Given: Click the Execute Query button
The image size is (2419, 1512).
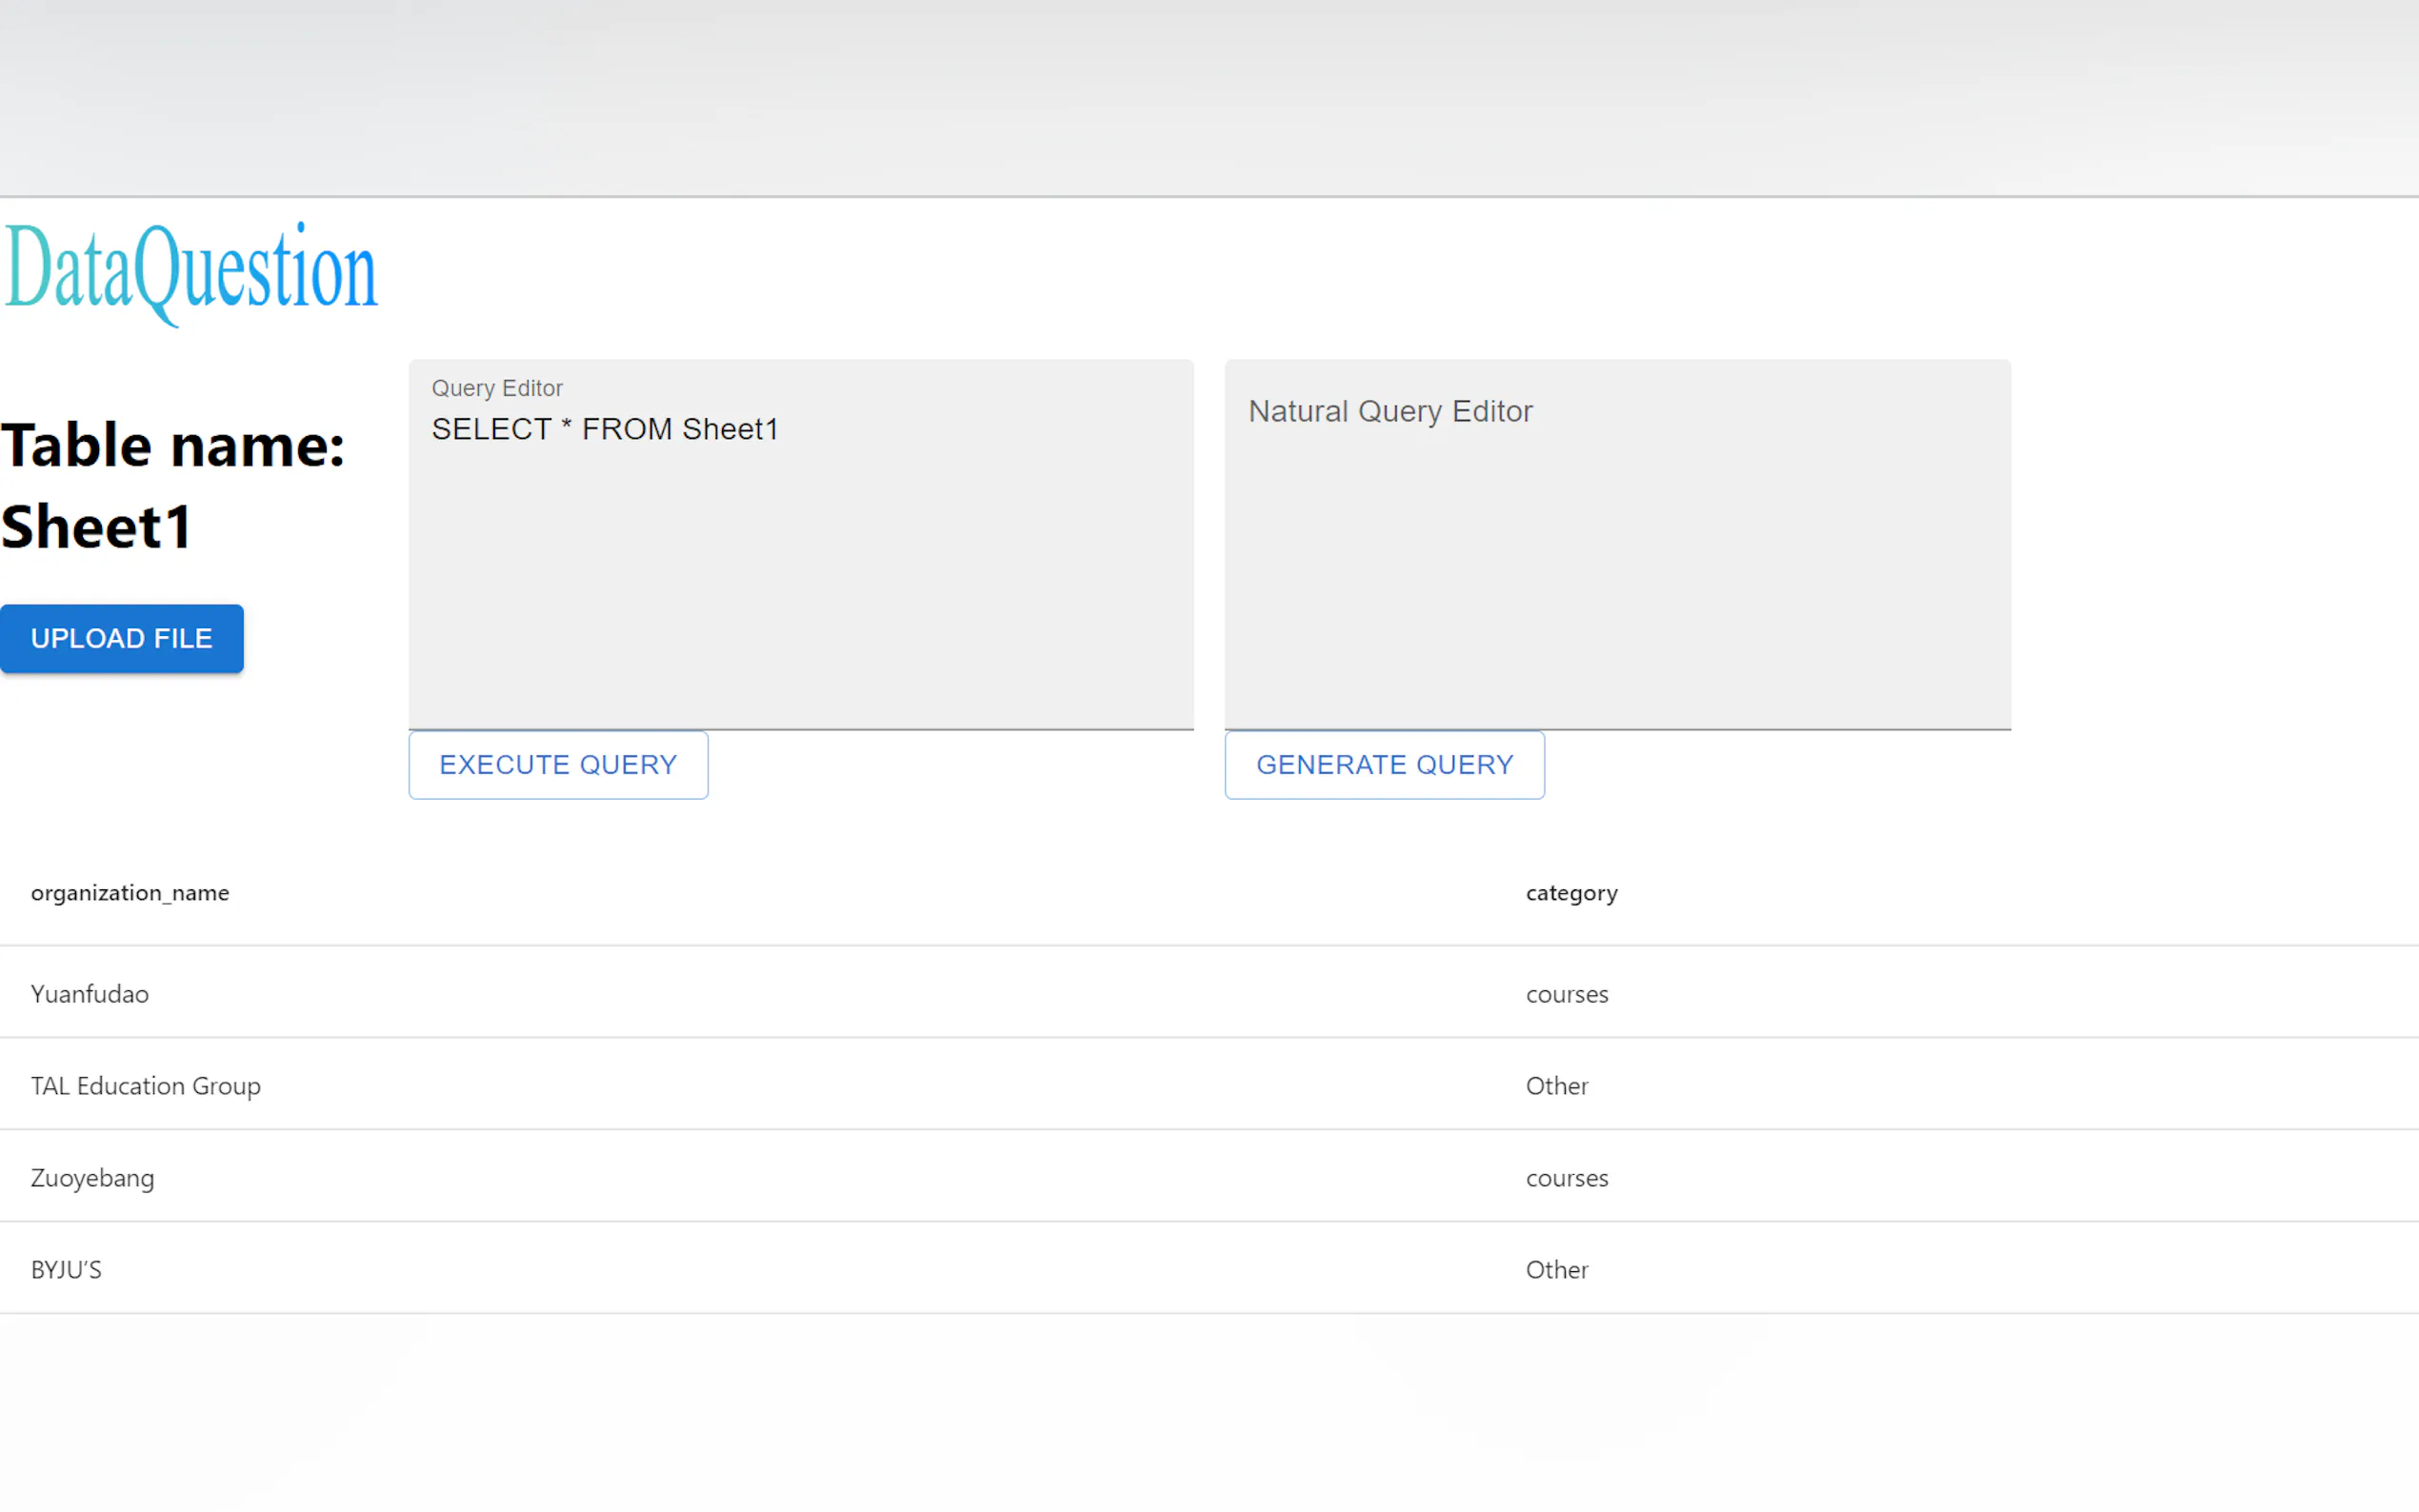Looking at the screenshot, I should 558,765.
